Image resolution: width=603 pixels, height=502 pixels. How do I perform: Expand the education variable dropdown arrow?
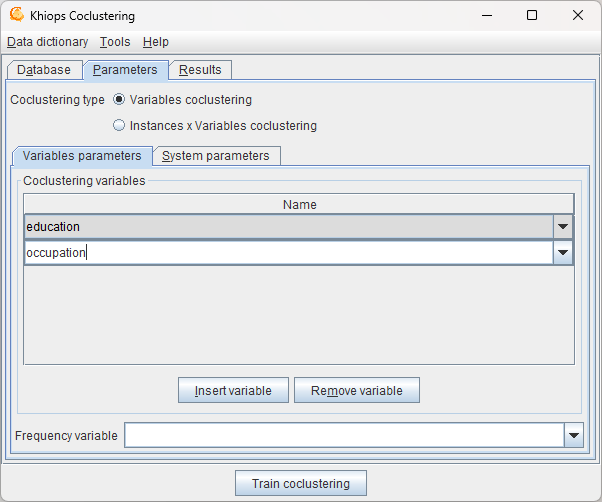tap(563, 227)
